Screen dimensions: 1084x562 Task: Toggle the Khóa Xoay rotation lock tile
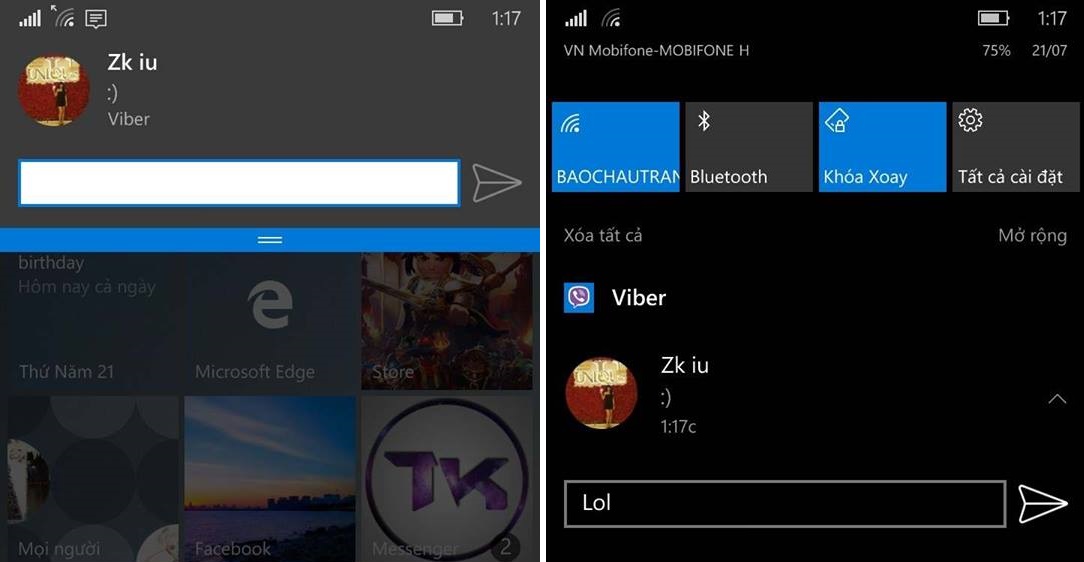pos(882,147)
